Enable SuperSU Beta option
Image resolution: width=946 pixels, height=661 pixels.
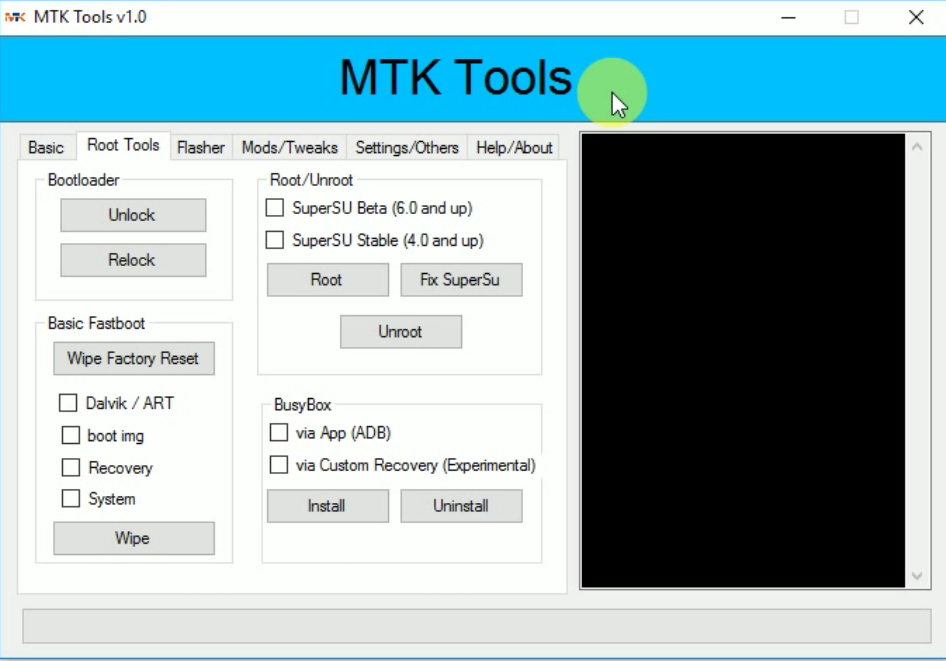click(x=274, y=208)
